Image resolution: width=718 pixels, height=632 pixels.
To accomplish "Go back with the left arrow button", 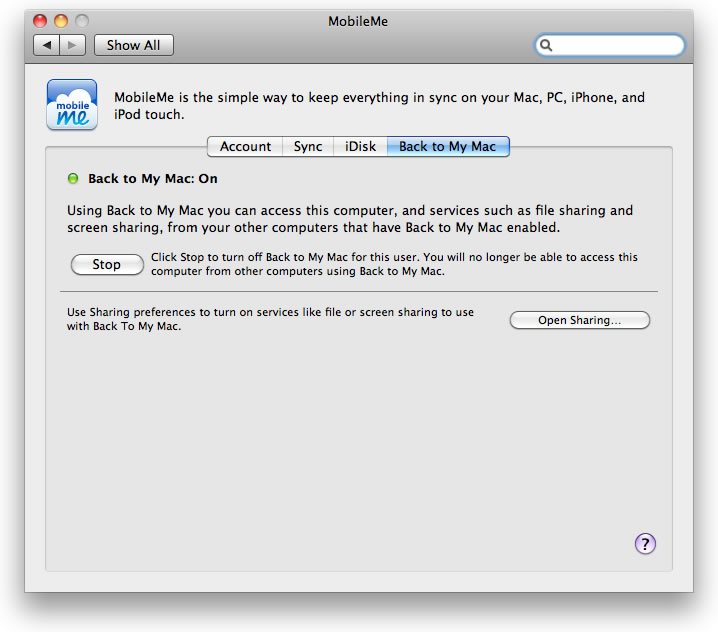I will coord(47,45).
